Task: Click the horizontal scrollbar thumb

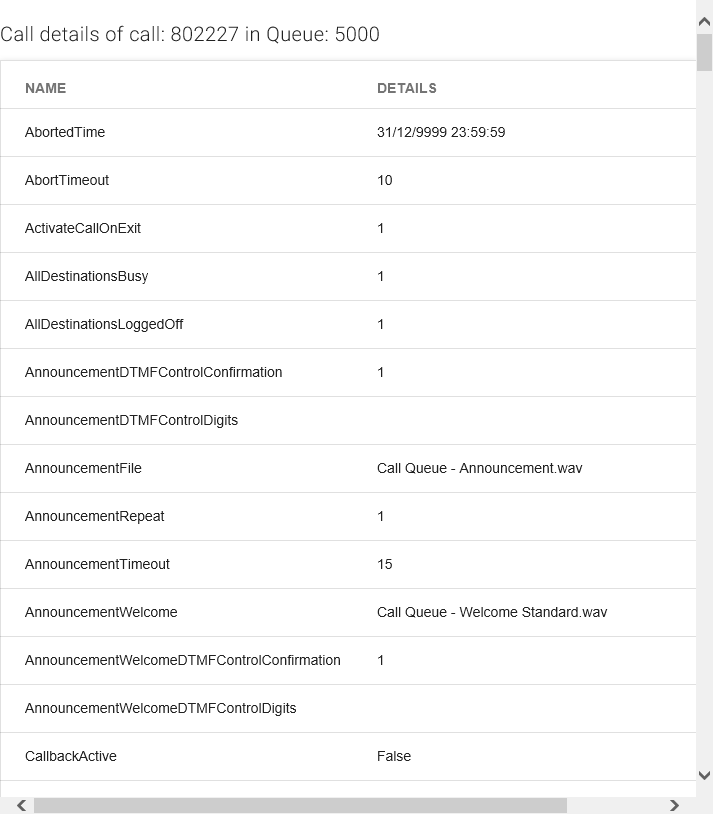Action: pyautogui.click(x=300, y=805)
